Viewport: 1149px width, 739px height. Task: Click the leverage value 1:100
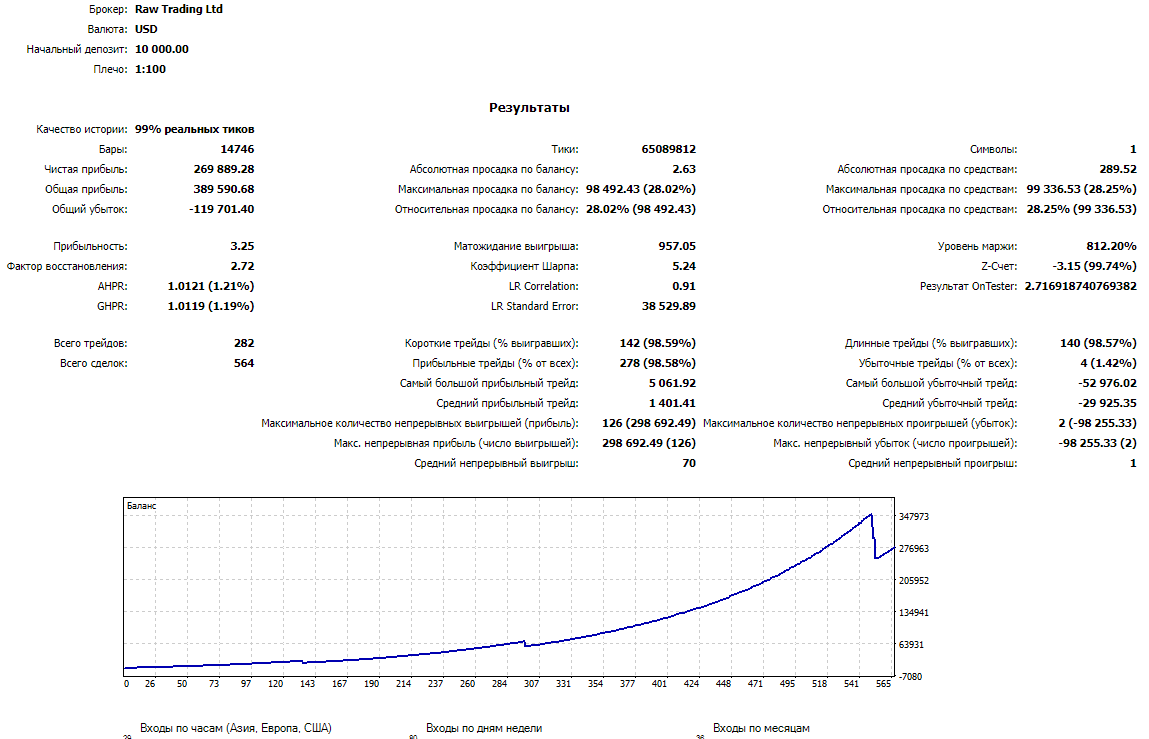(150, 69)
